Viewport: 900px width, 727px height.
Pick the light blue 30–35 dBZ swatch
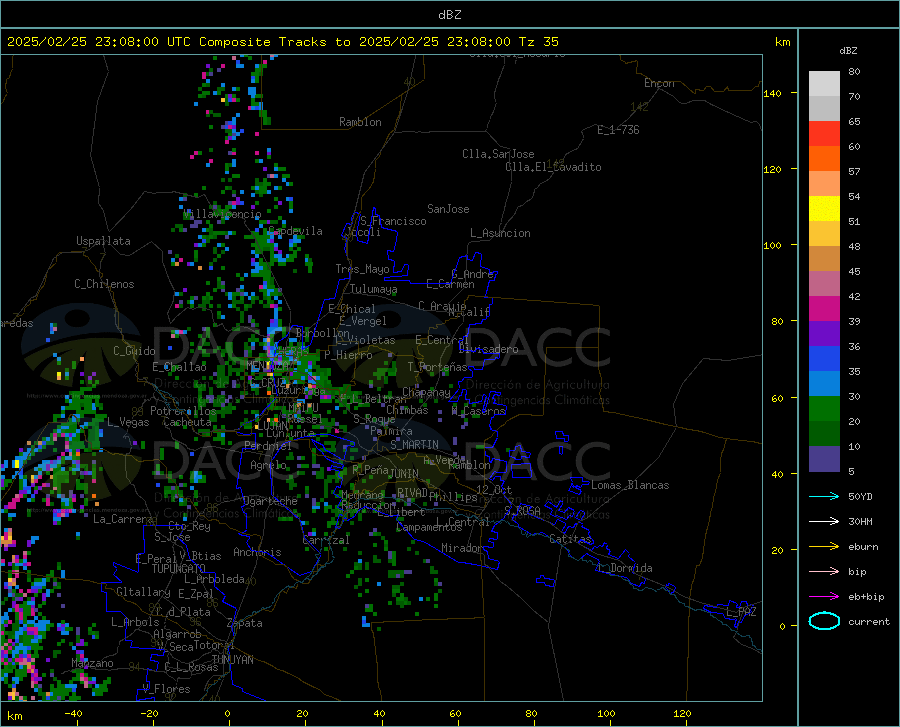[x=824, y=384]
